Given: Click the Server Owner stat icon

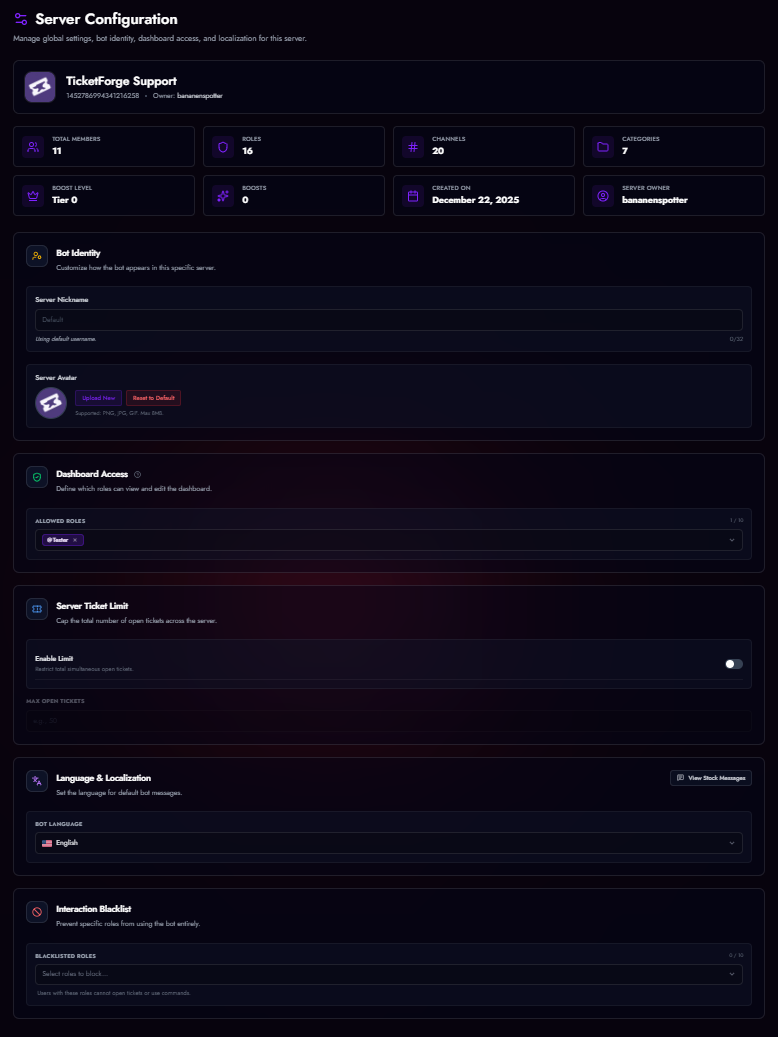Looking at the screenshot, I should tap(601, 196).
